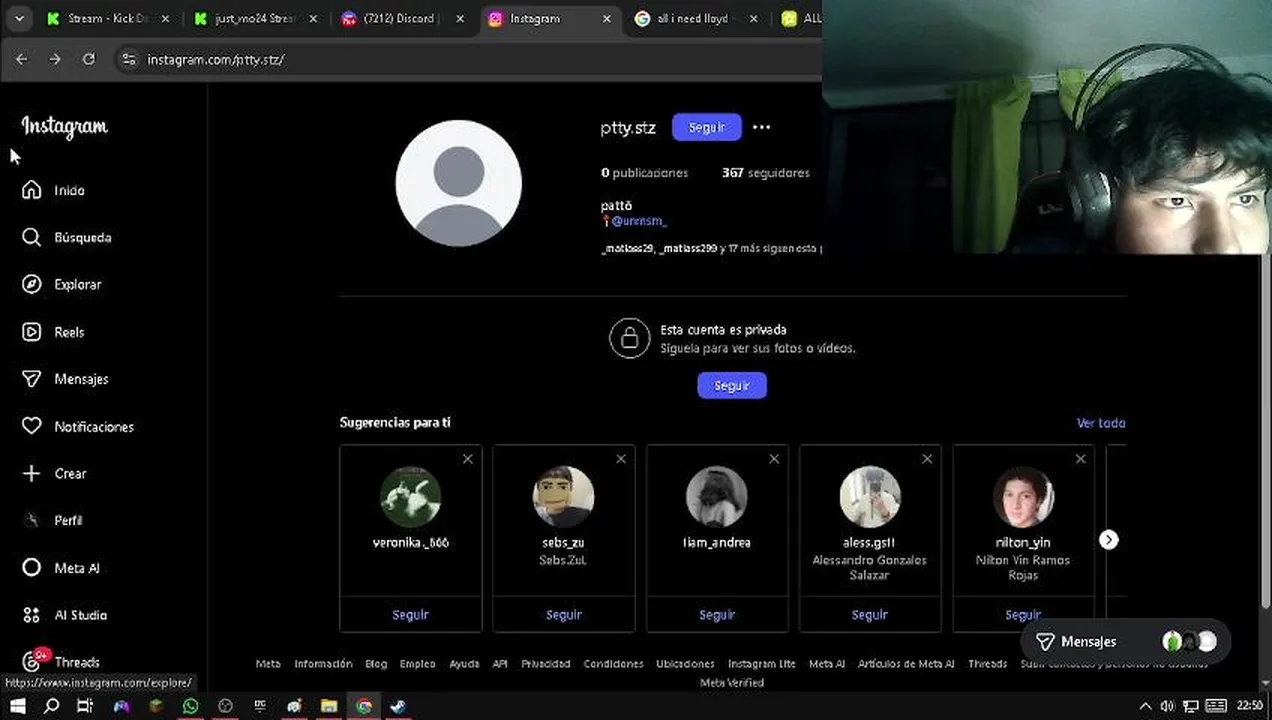1272x720 pixels.
Task: Dismiss veronika._666 suggestion card
Action: tap(468, 459)
